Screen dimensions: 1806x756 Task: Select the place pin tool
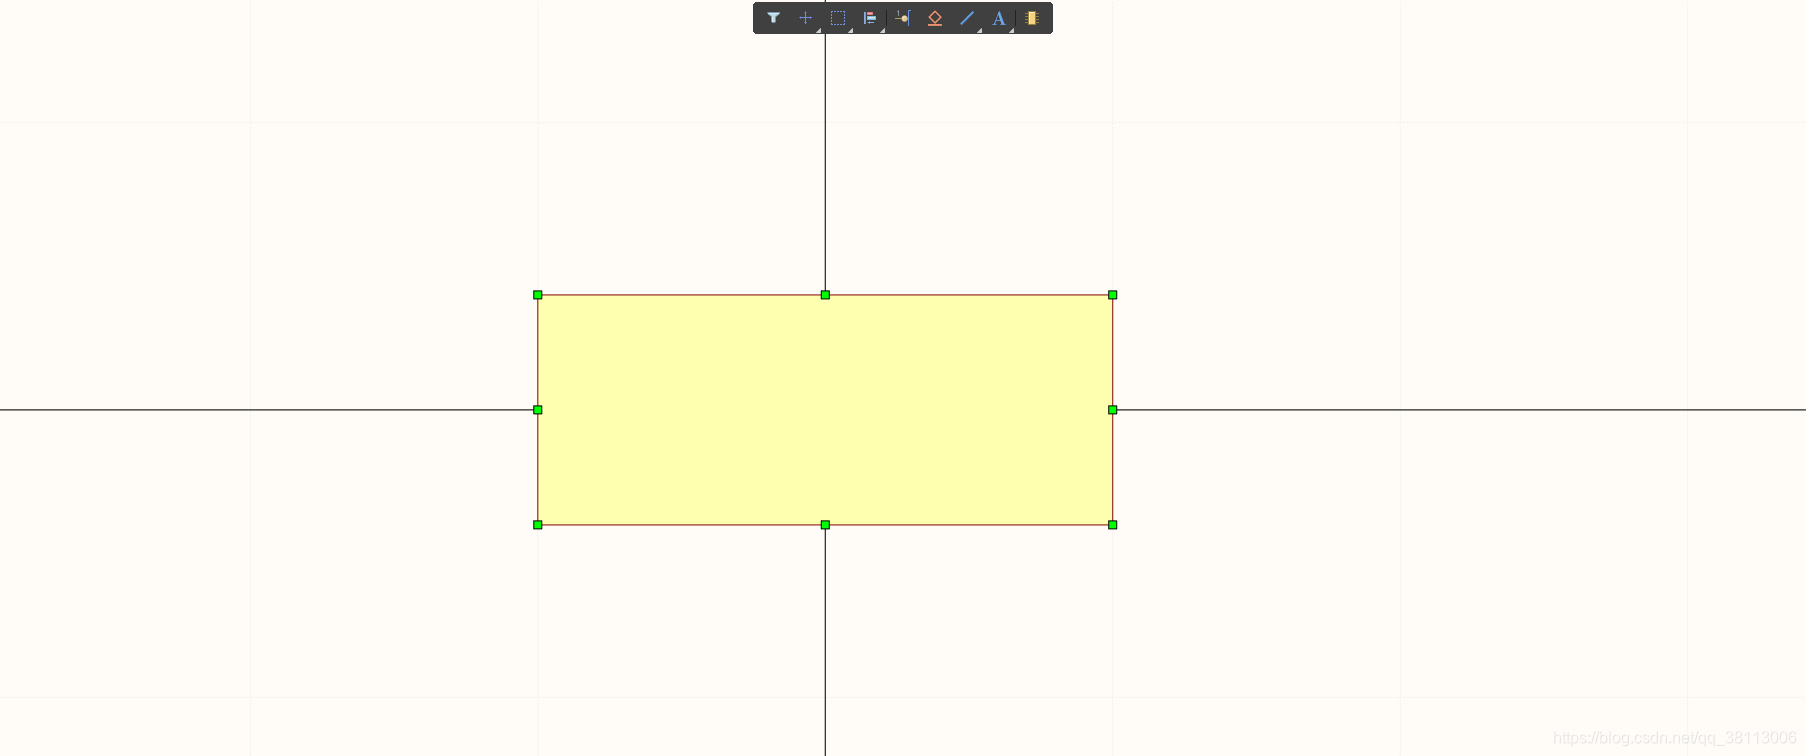pyautogui.click(x=903, y=18)
